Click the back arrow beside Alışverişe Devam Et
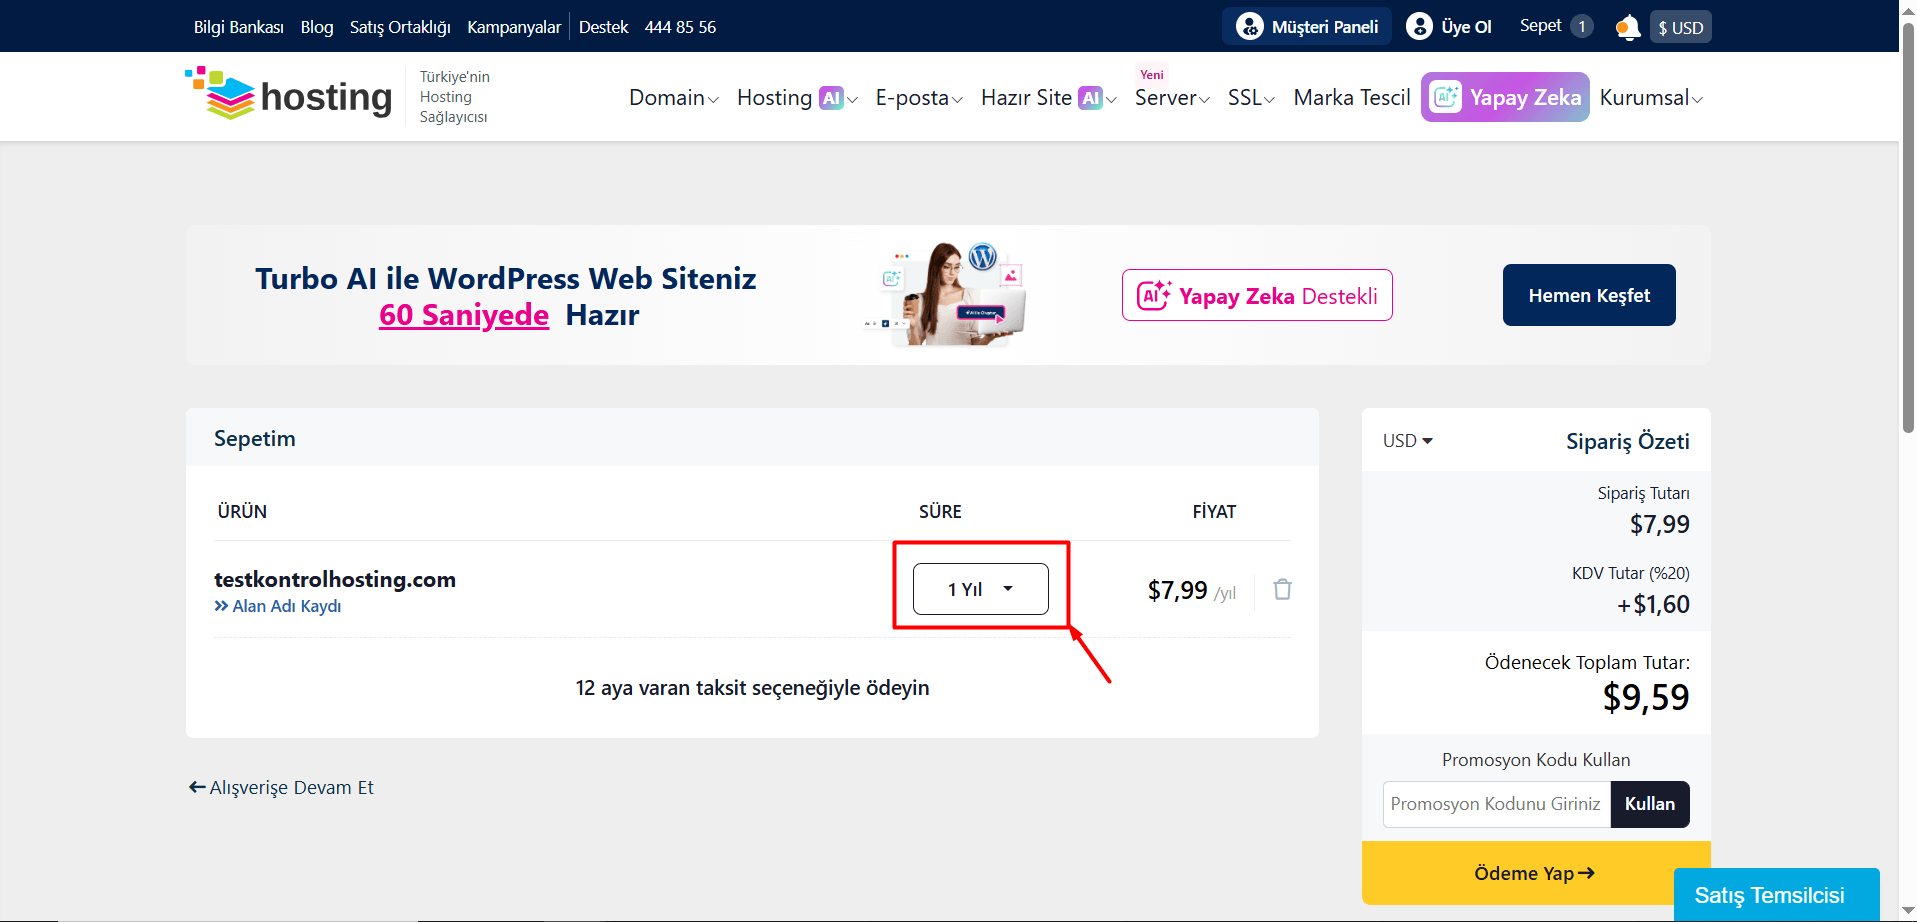This screenshot has width=1917, height=922. 197,787
